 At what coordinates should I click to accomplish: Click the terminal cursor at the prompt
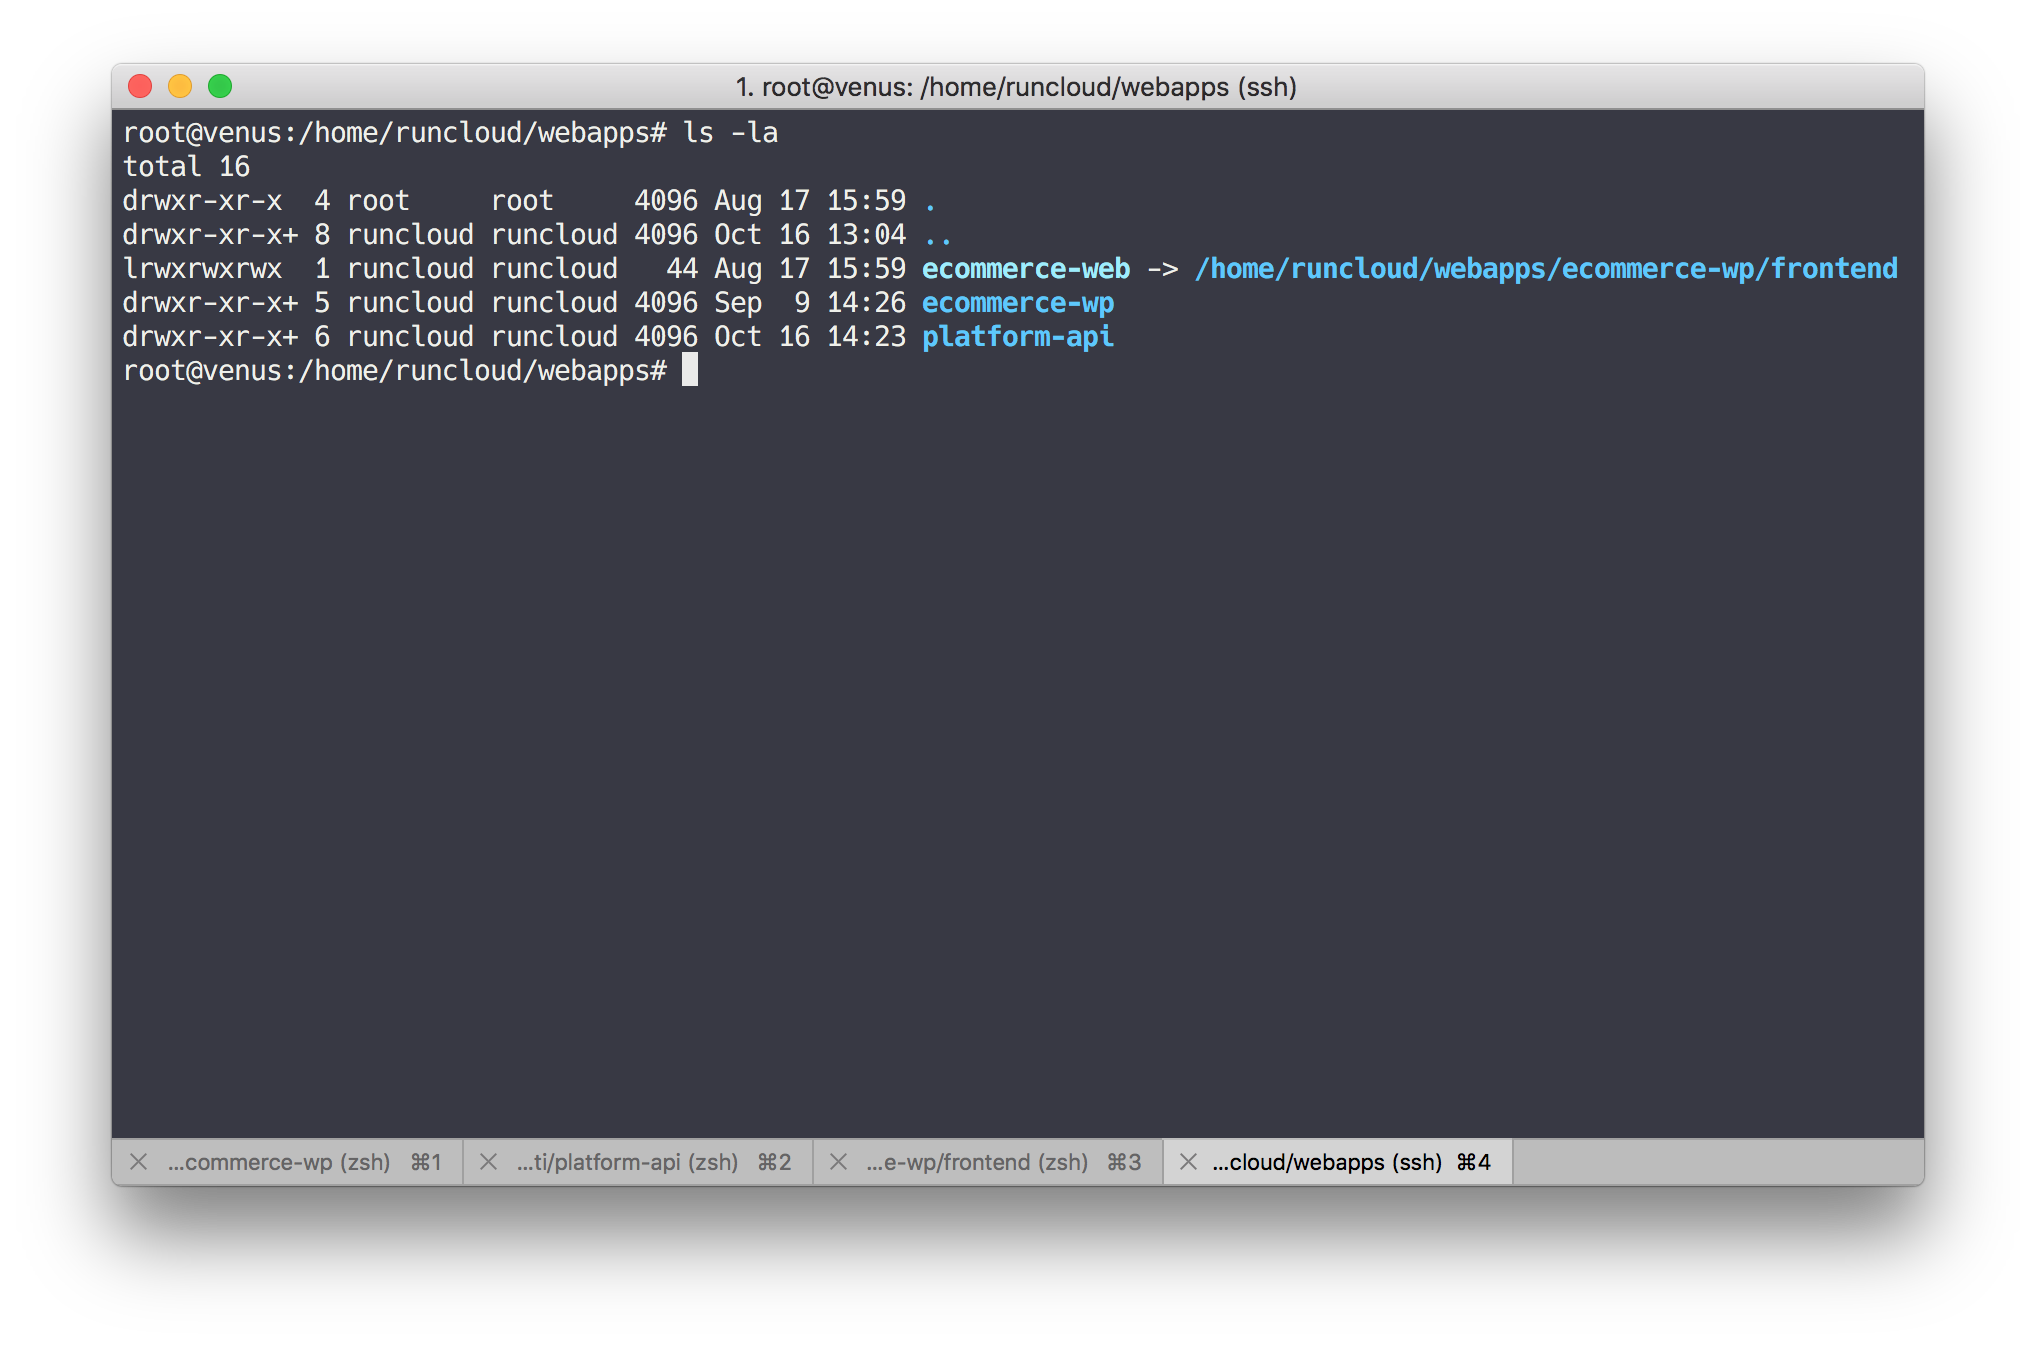click(690, 371)
